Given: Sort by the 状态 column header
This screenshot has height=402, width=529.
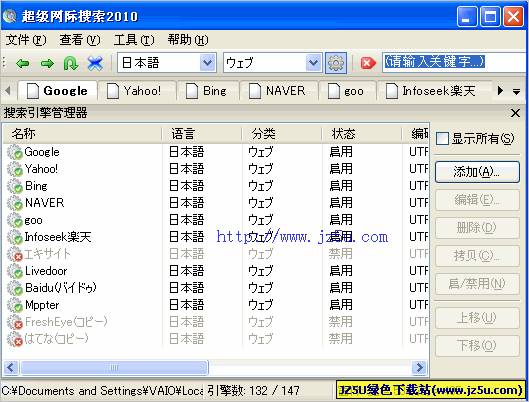Looking at the screenshot, I should pos(362,134).
